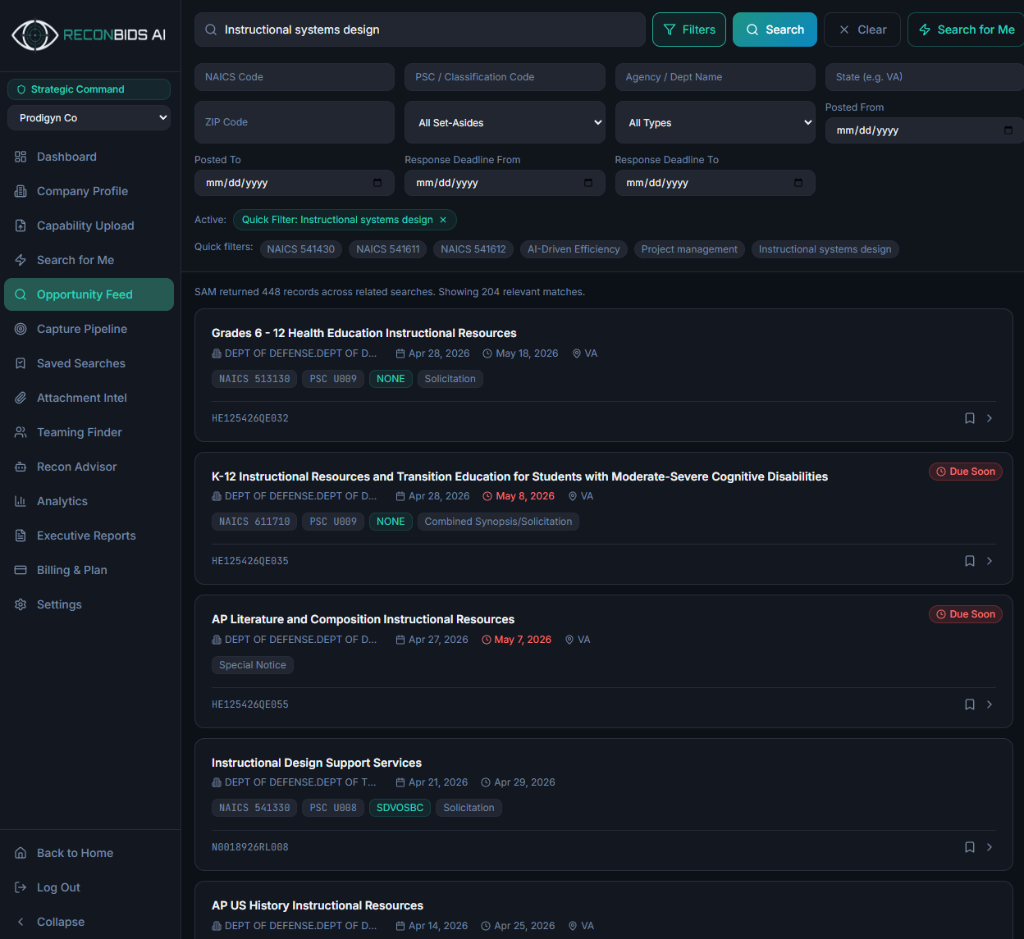Bookmark the Grades 6 - 12 Health Education opportunity
Screen dimensions: 1024x939
click(970, 418)
